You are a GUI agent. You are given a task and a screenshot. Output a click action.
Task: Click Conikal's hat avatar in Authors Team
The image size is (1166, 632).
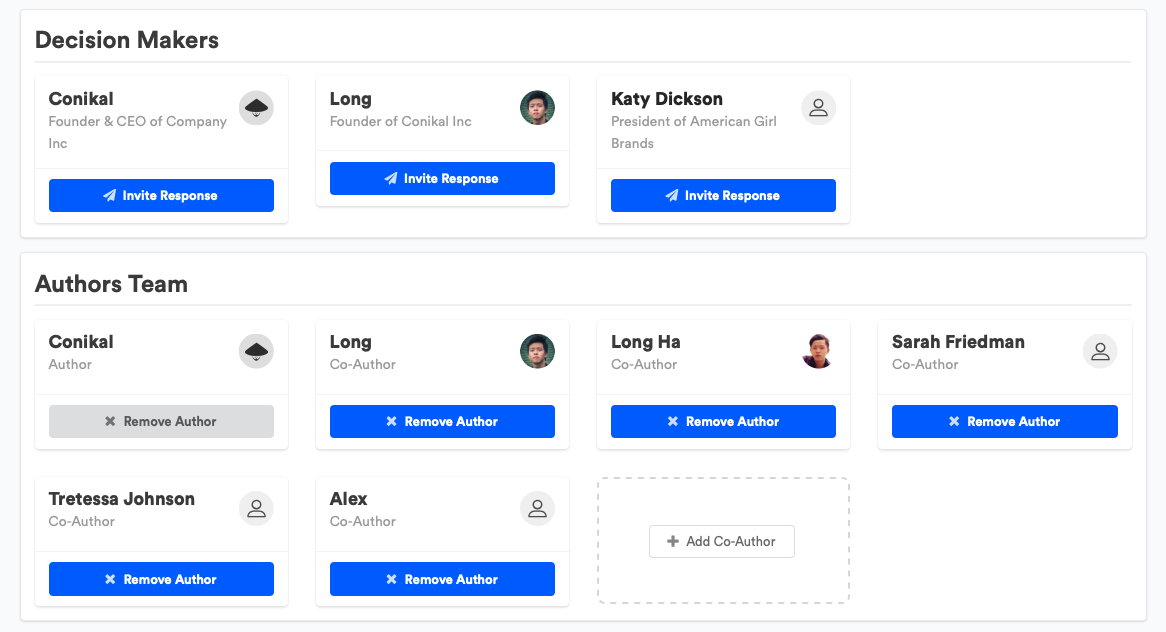coord(256,351)
